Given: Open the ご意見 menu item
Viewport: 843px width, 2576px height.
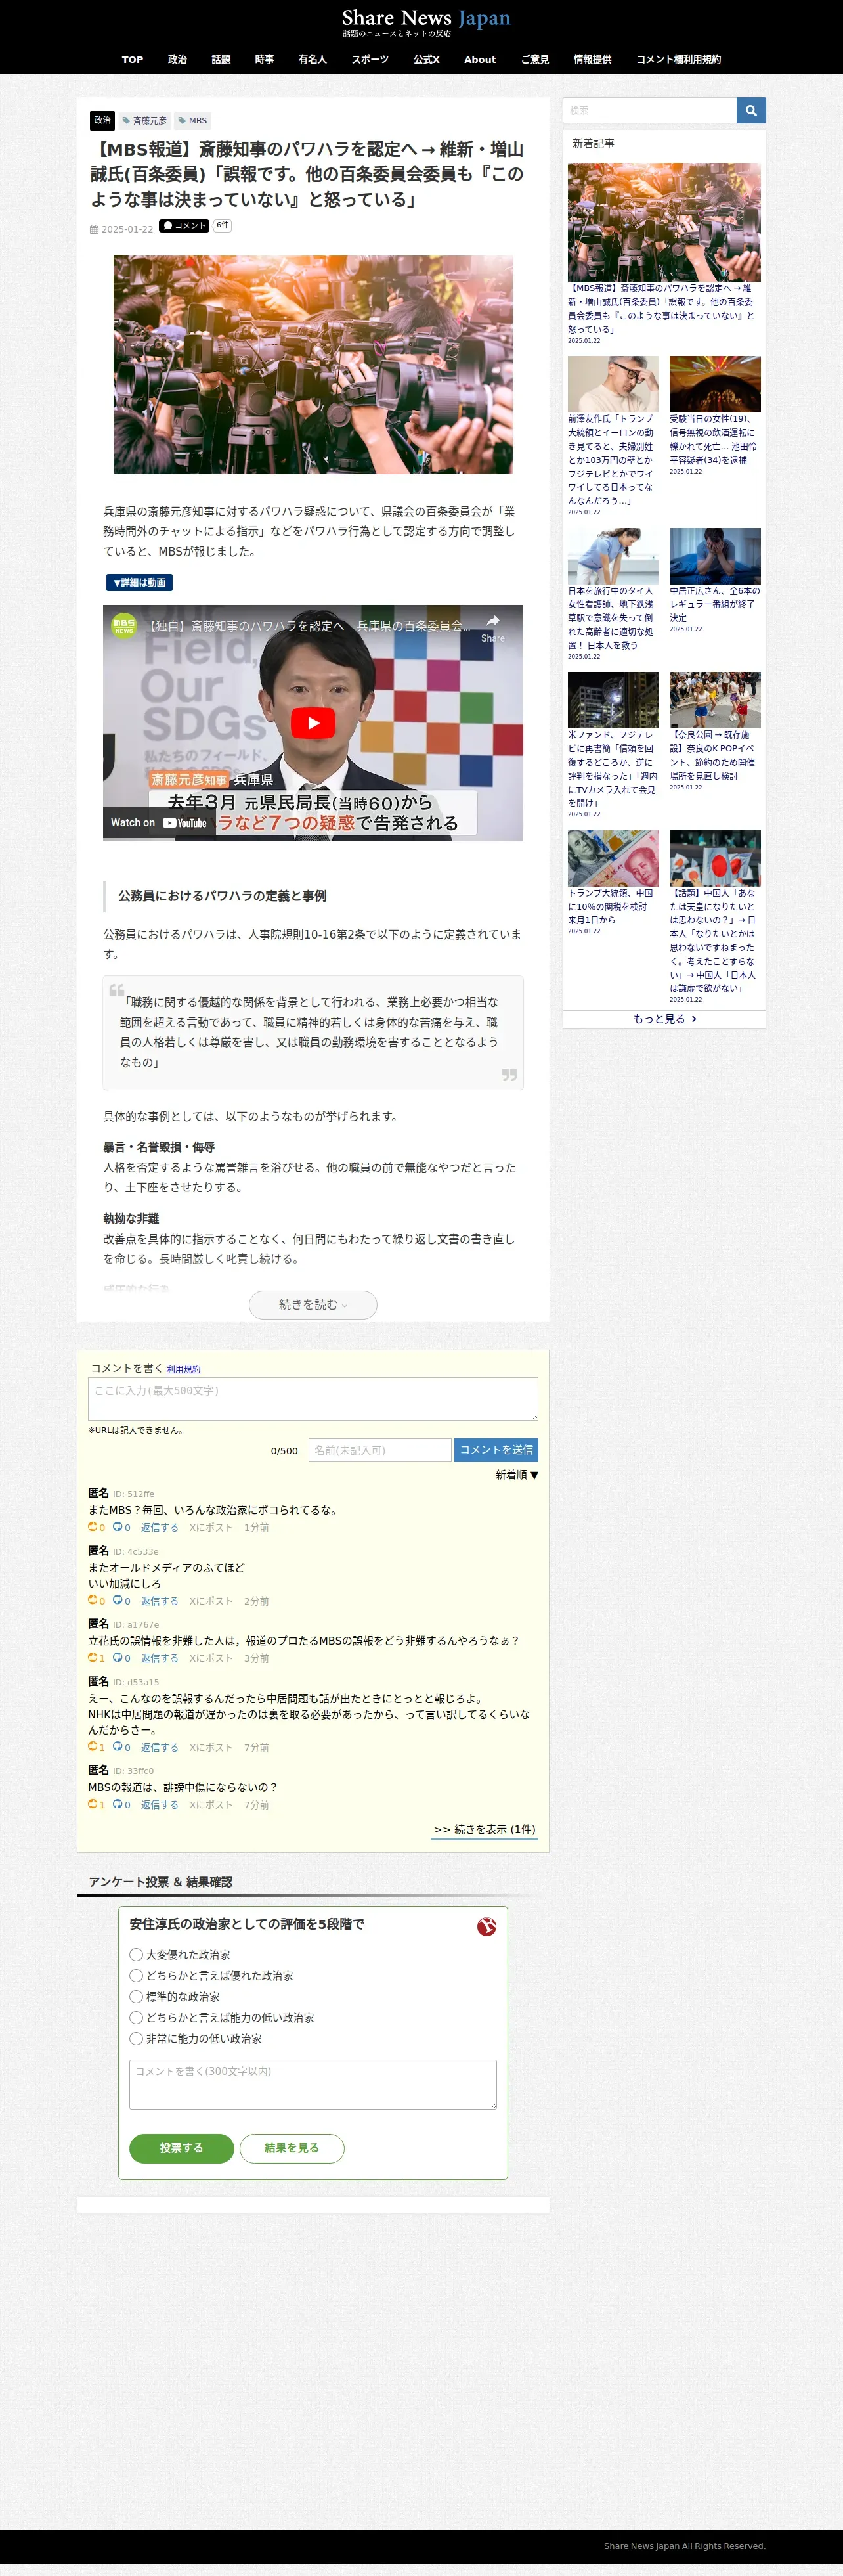Looking at the screenshot, I should (x=535, y=59).
